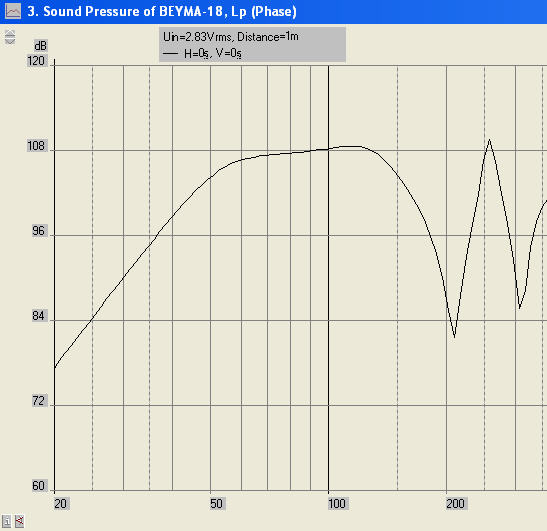
Task: Click the up arrow of the scale spinner
Action: [10, 33]
